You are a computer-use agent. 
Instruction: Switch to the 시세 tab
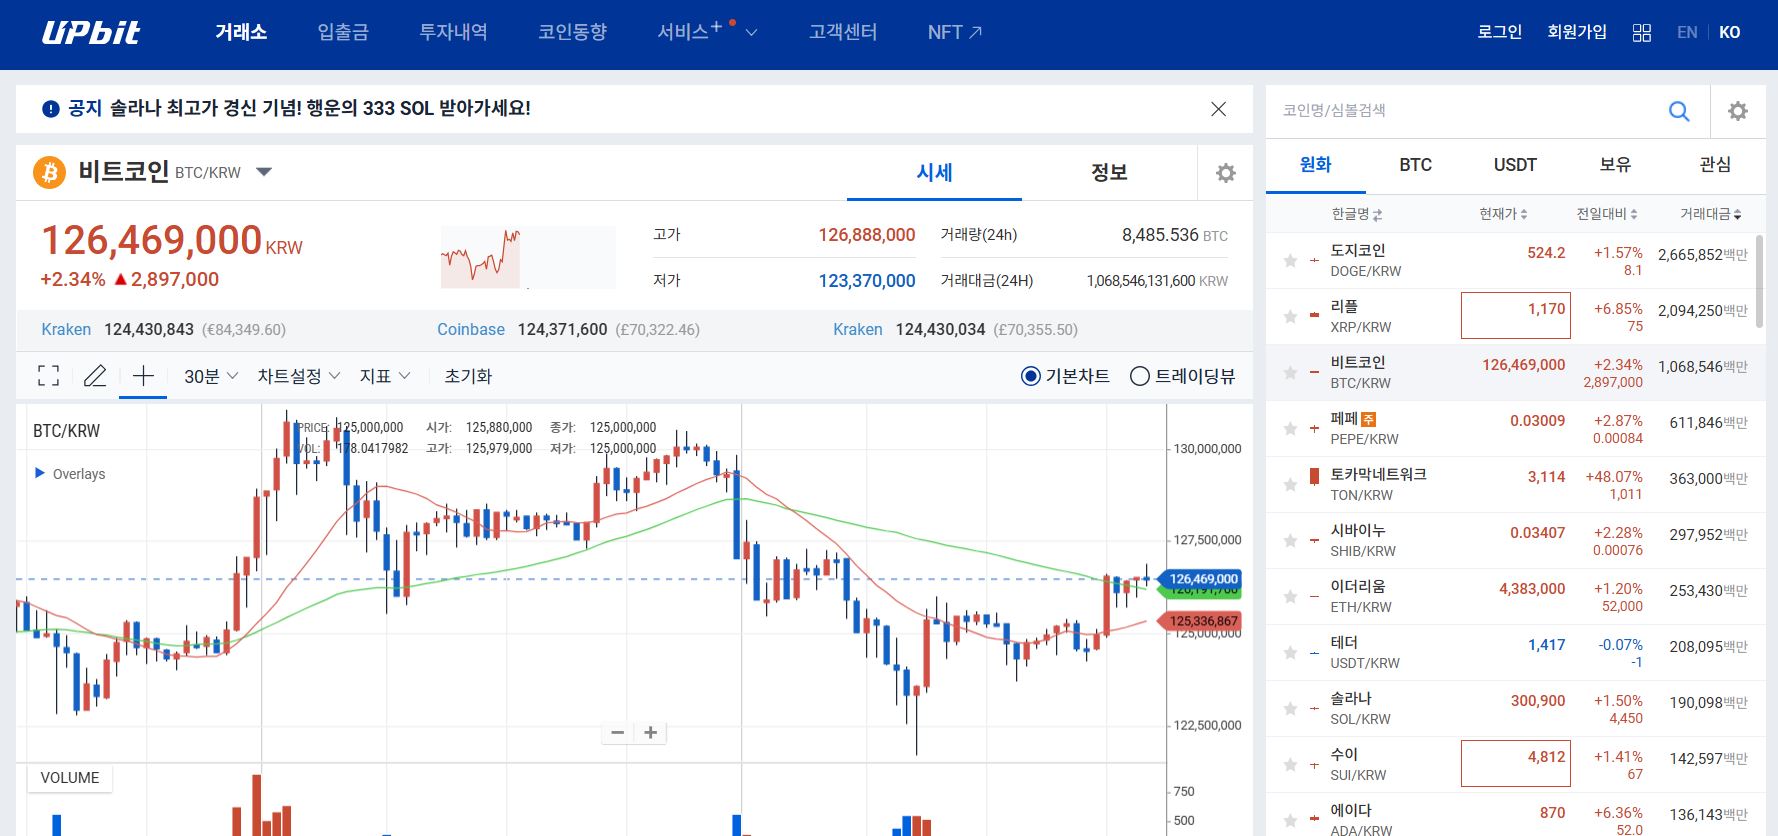(x=934, y=173)
